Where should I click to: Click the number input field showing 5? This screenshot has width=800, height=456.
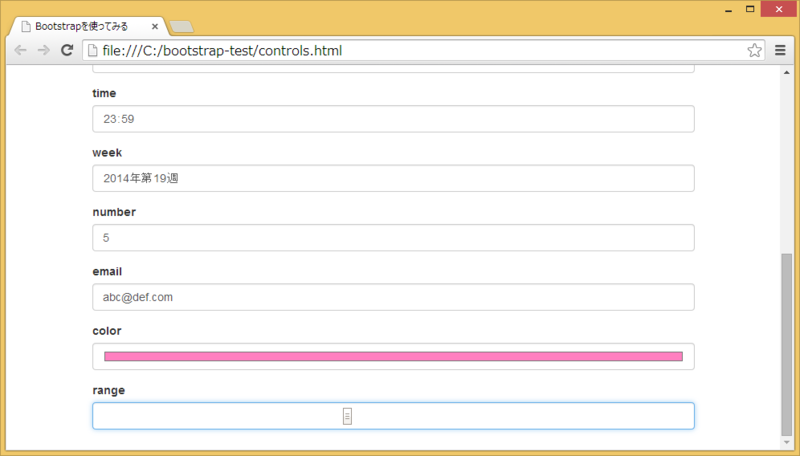point(393,238)
